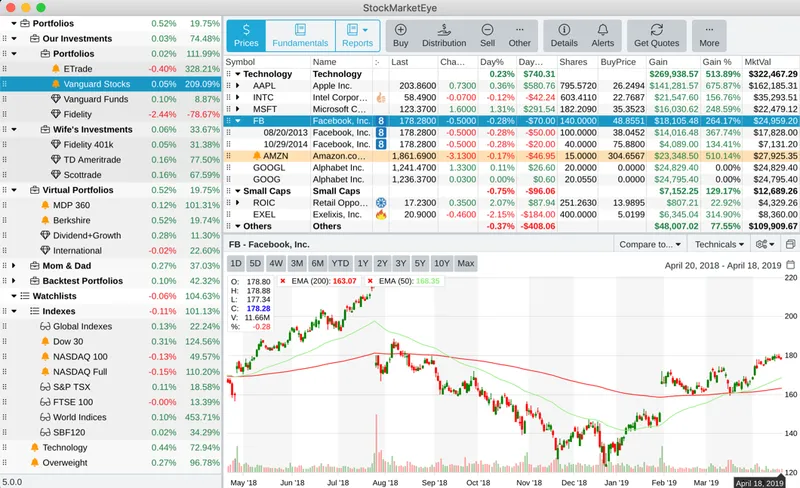Screen dimensions: 800x488
Task: Open the date range calendar icon
Action: tap(790, 265)
